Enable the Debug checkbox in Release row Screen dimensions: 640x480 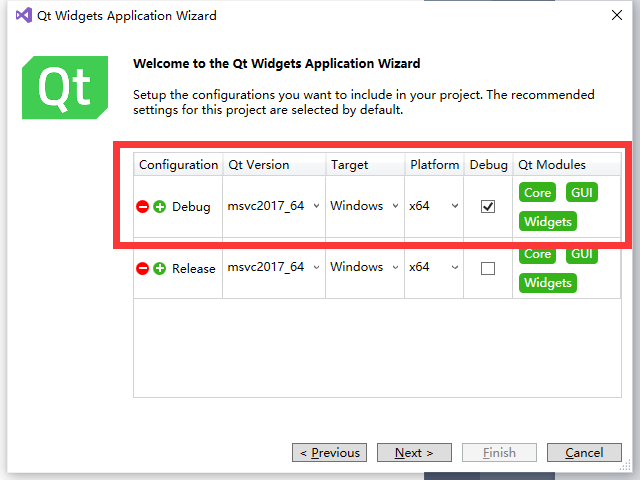[488, 269]
